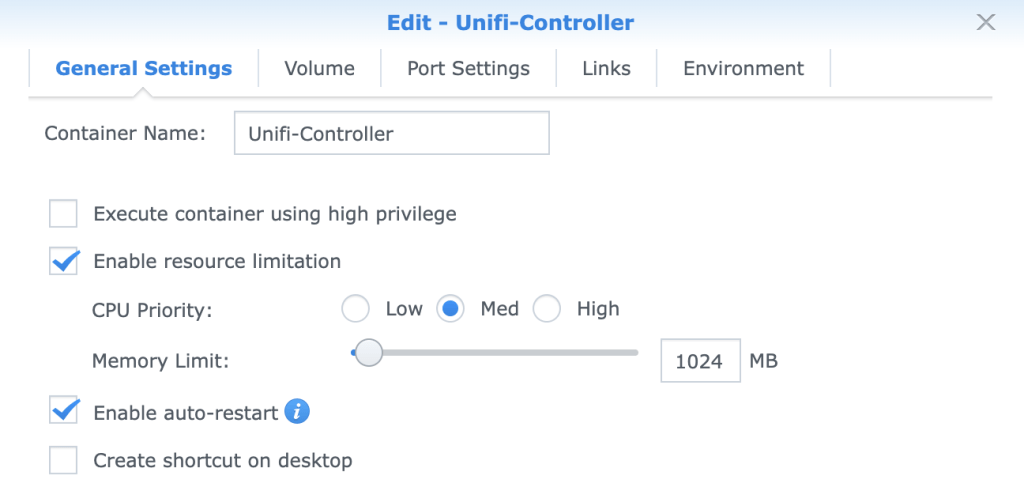The image size is (1024, 487).
Task: Click the Container Name label
Action: (x=125, y=133)
